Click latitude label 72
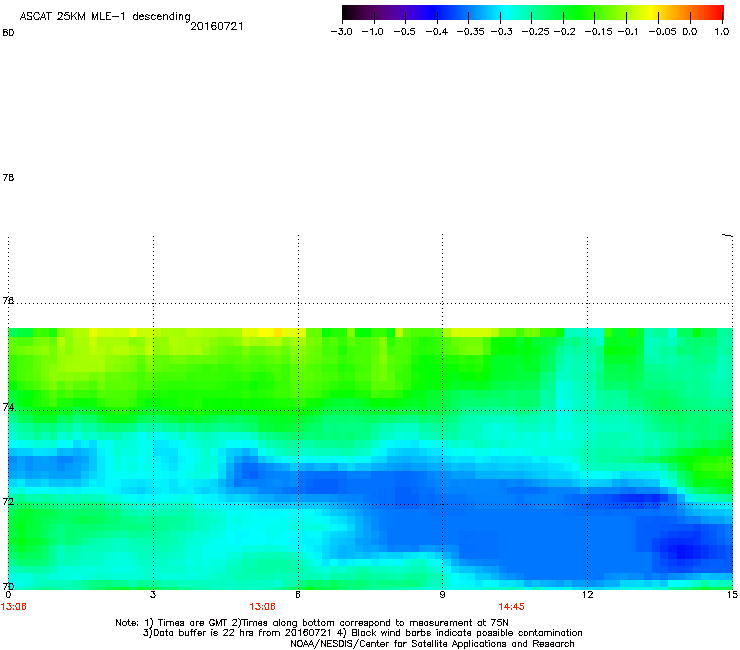Viewport: 740px width, 650px height. tap(8, 501)
